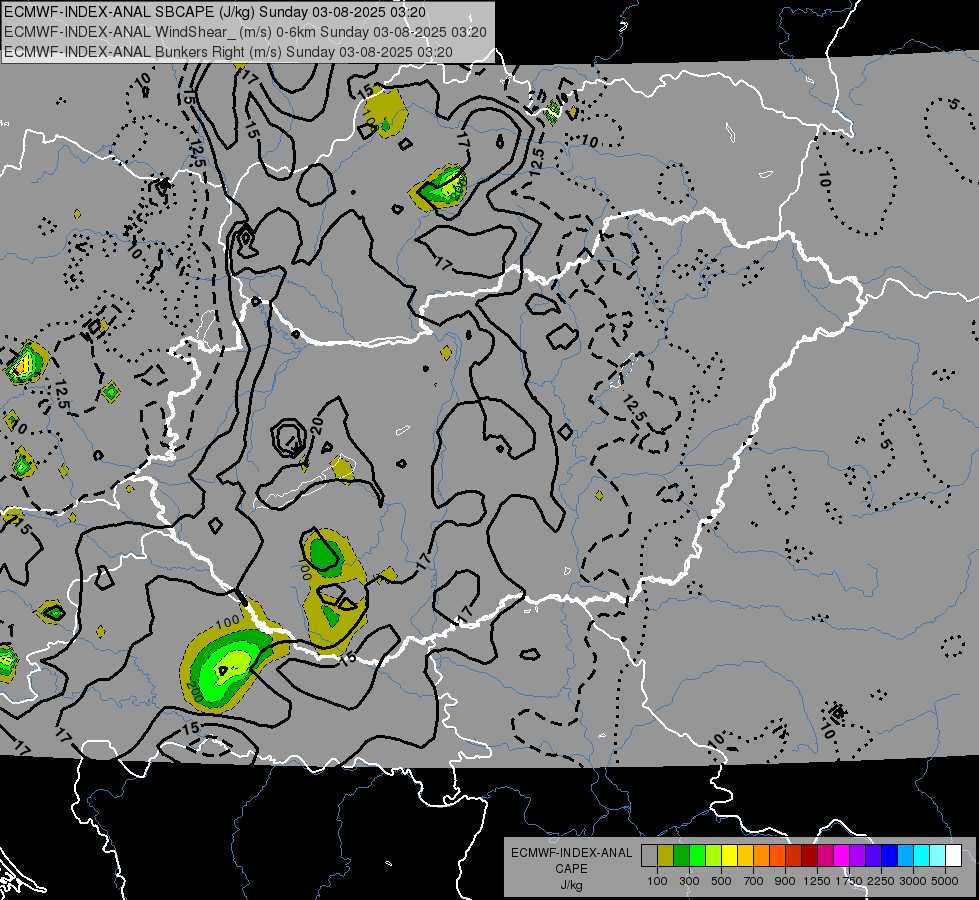979x900 pixels.
Task: Click the legend value 3000
Action: pyautogui.click(x=913, y=881)
